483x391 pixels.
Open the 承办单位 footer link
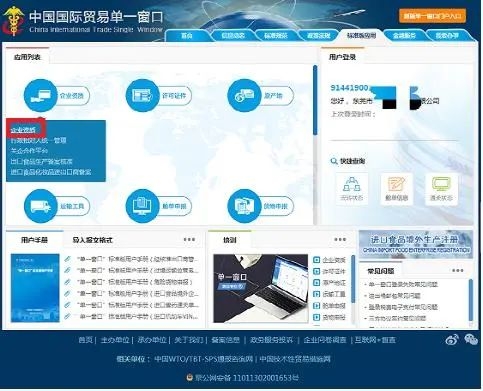coord(152,340)
